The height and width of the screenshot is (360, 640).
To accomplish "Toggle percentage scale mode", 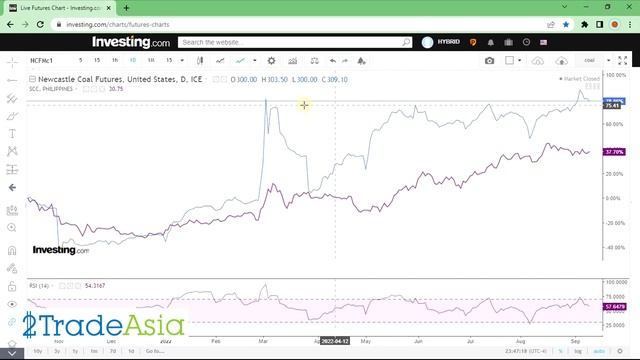I will pos(560,351).
